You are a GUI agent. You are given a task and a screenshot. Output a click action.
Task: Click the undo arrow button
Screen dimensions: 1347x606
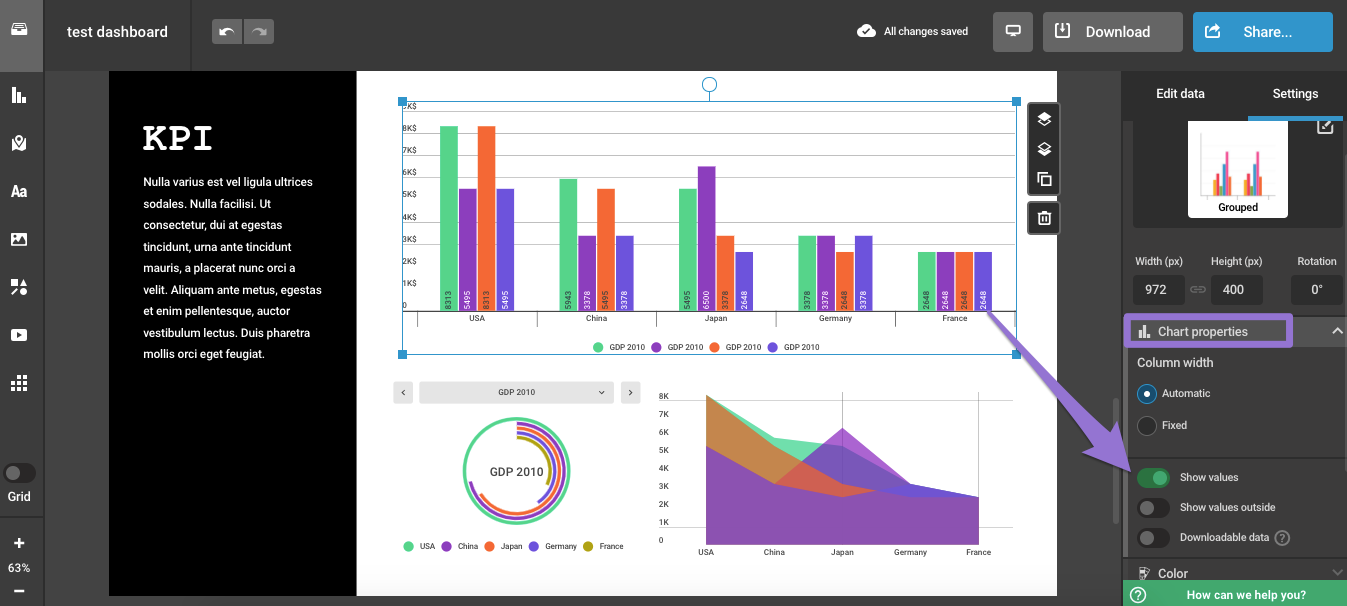click(227, 32)
